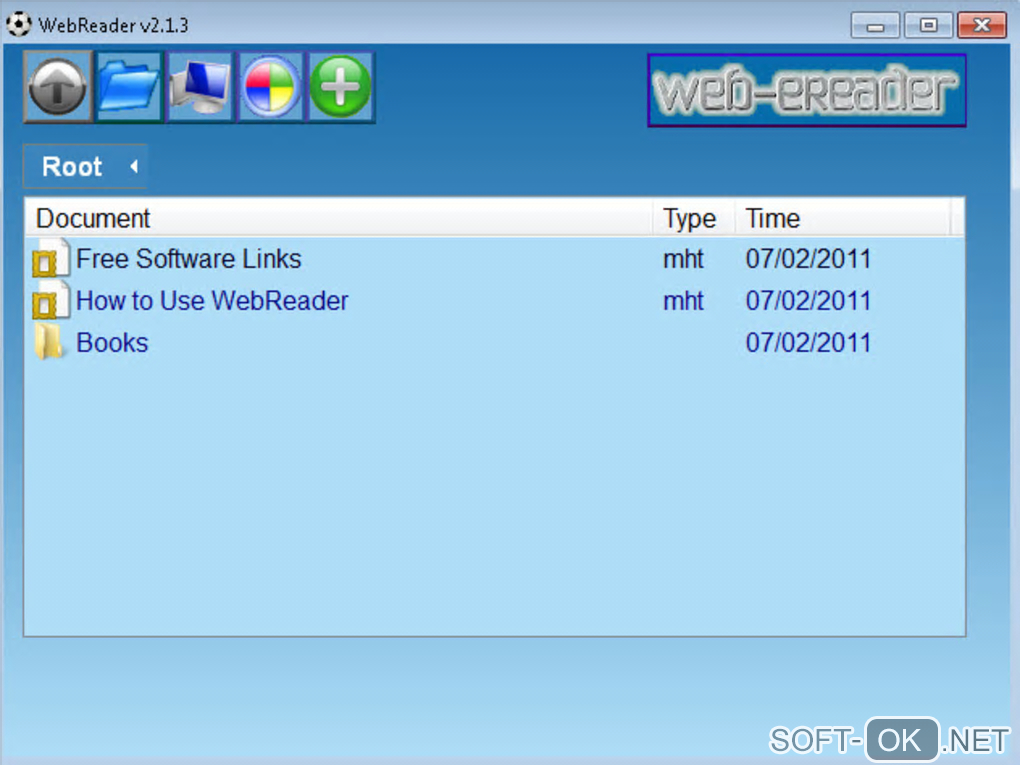This screenshot has height=765, width=1020.
Task: Click the Free Software Links file icon
Action: (51, 259)
